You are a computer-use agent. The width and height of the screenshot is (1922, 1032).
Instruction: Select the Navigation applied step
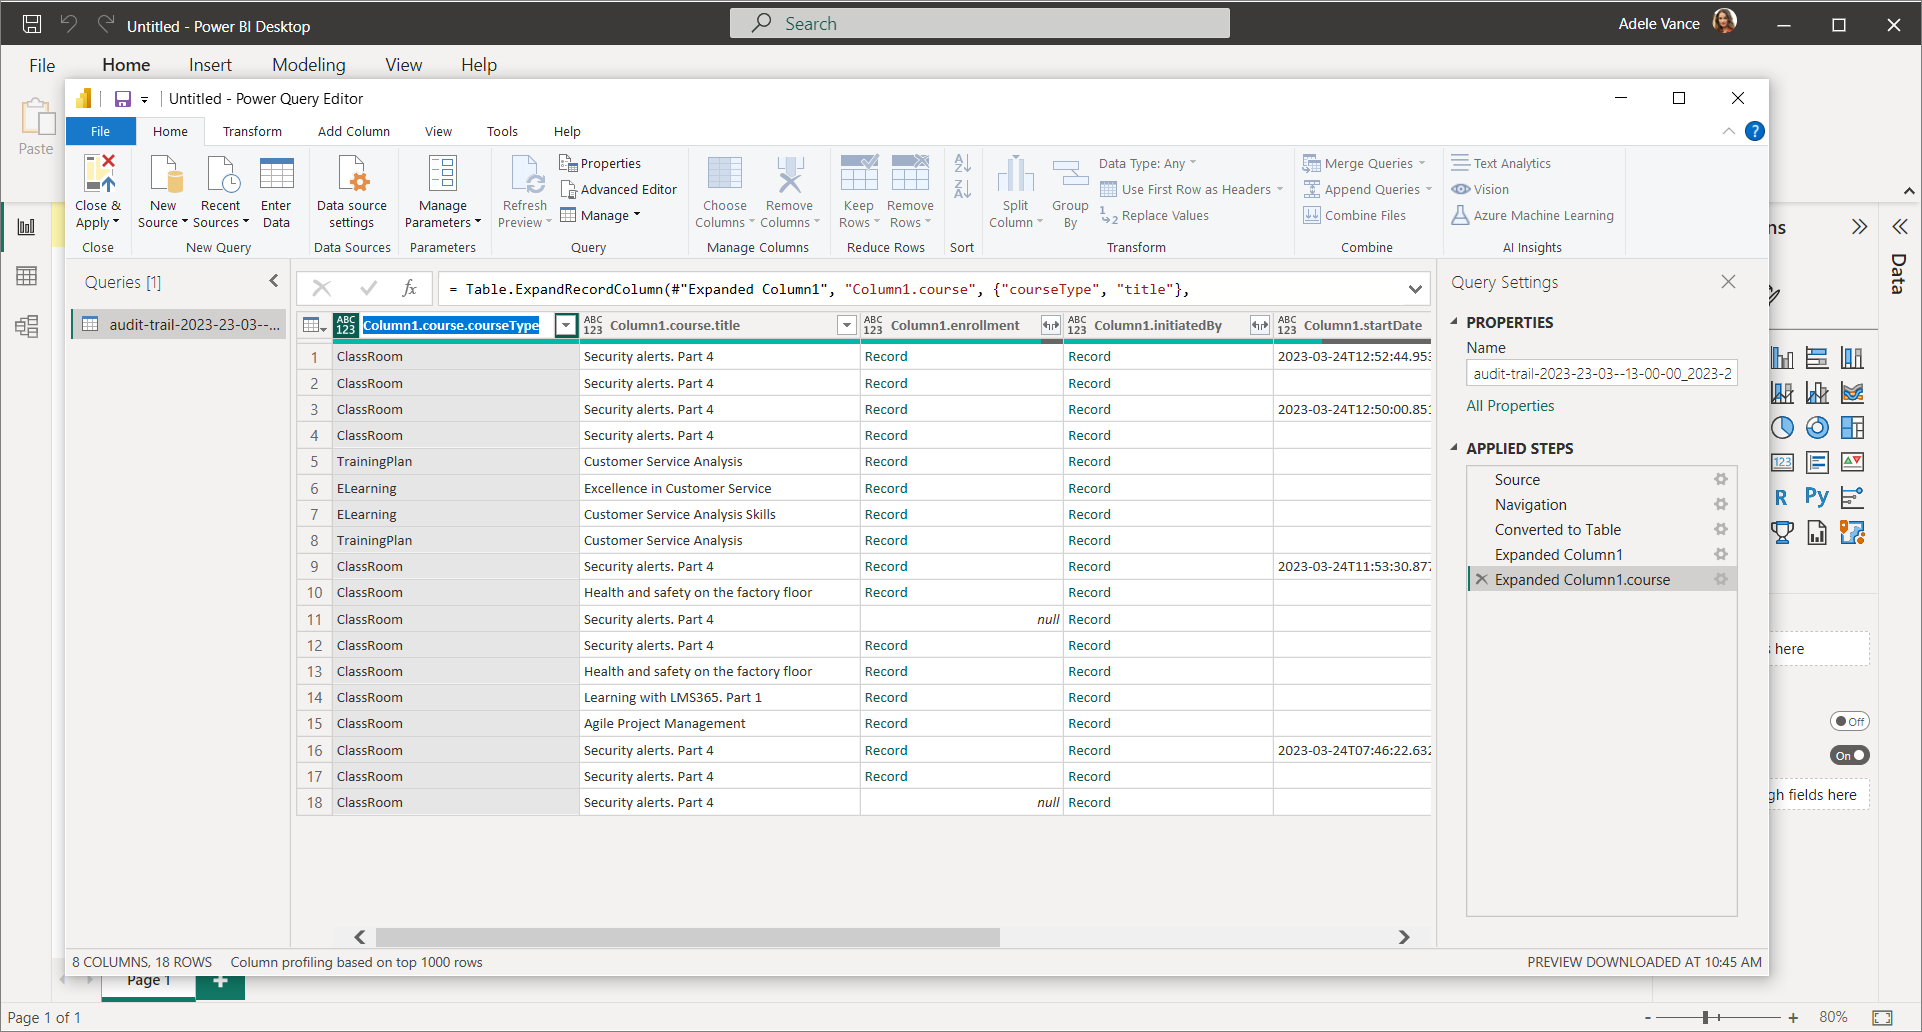1530,505
